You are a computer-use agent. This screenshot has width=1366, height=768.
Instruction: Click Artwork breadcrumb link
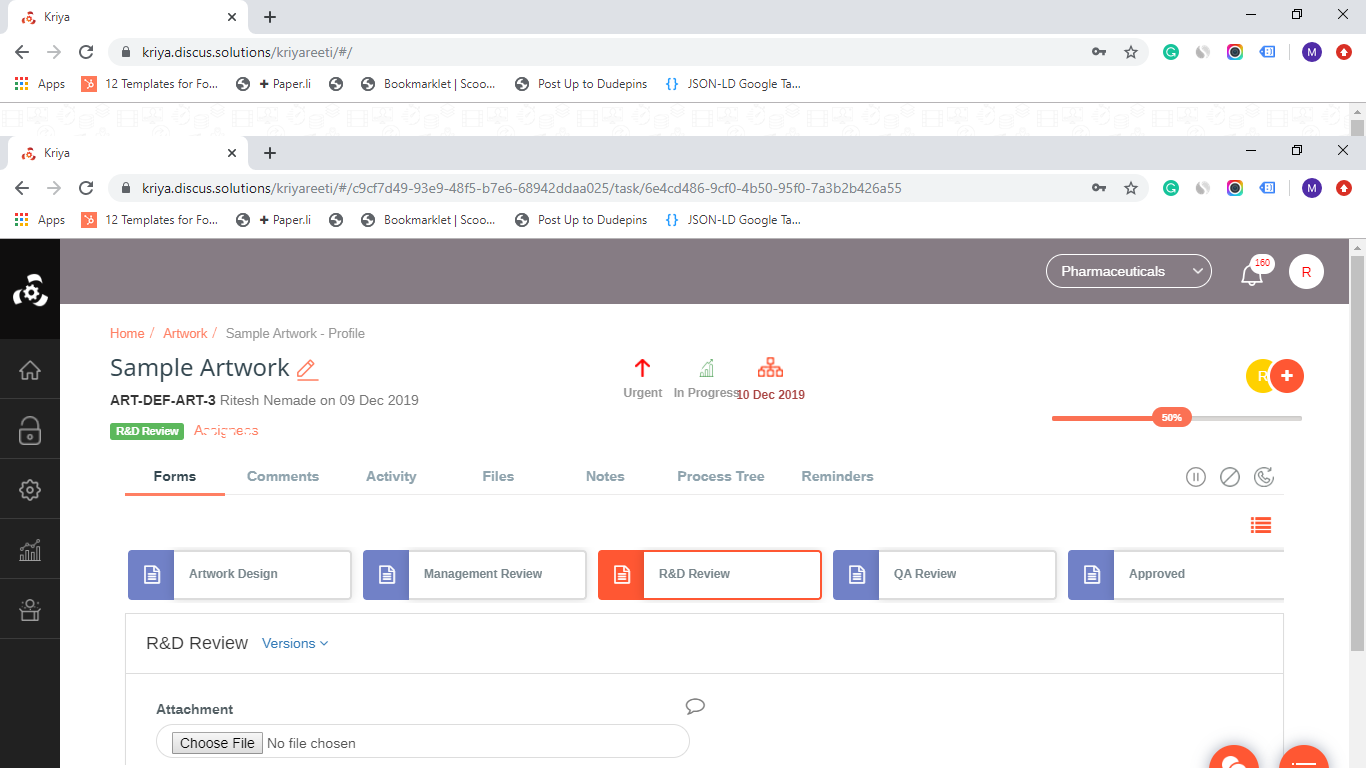[x=185, y=333]
